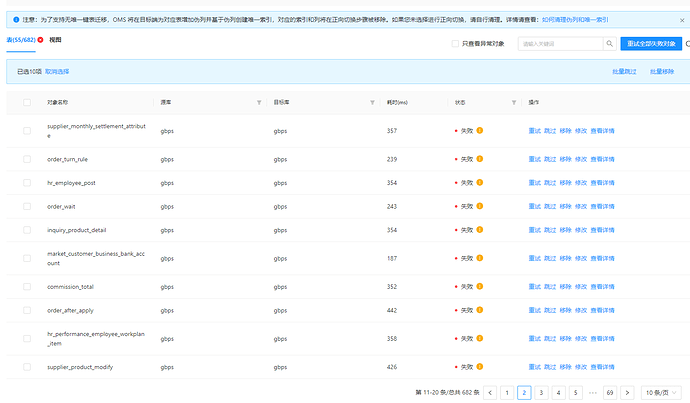Switch to the 表(55/682) tab
The height and width of the screenshot is (403, 690).
(x=21, y=40)
